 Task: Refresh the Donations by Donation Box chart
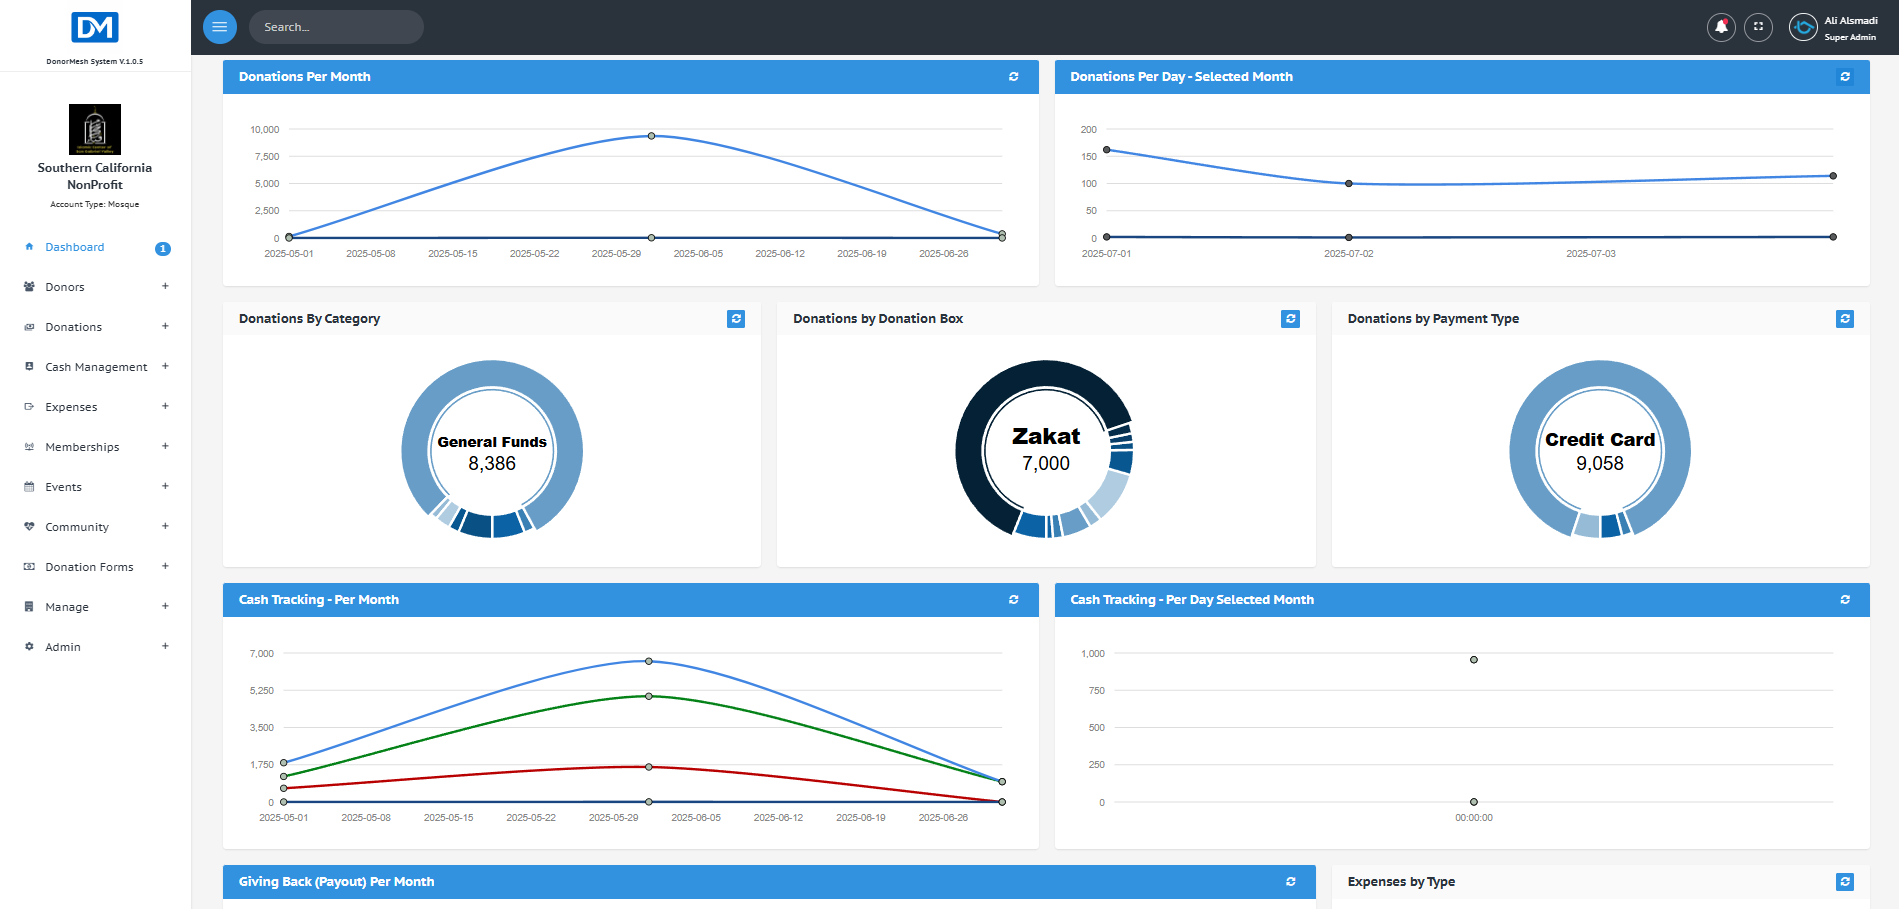pos(1290,319)
